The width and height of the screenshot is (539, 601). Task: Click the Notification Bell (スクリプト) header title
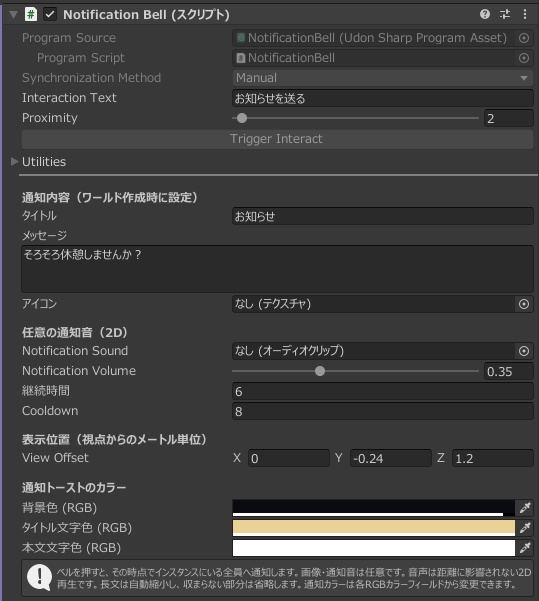[x=146, y=15]
